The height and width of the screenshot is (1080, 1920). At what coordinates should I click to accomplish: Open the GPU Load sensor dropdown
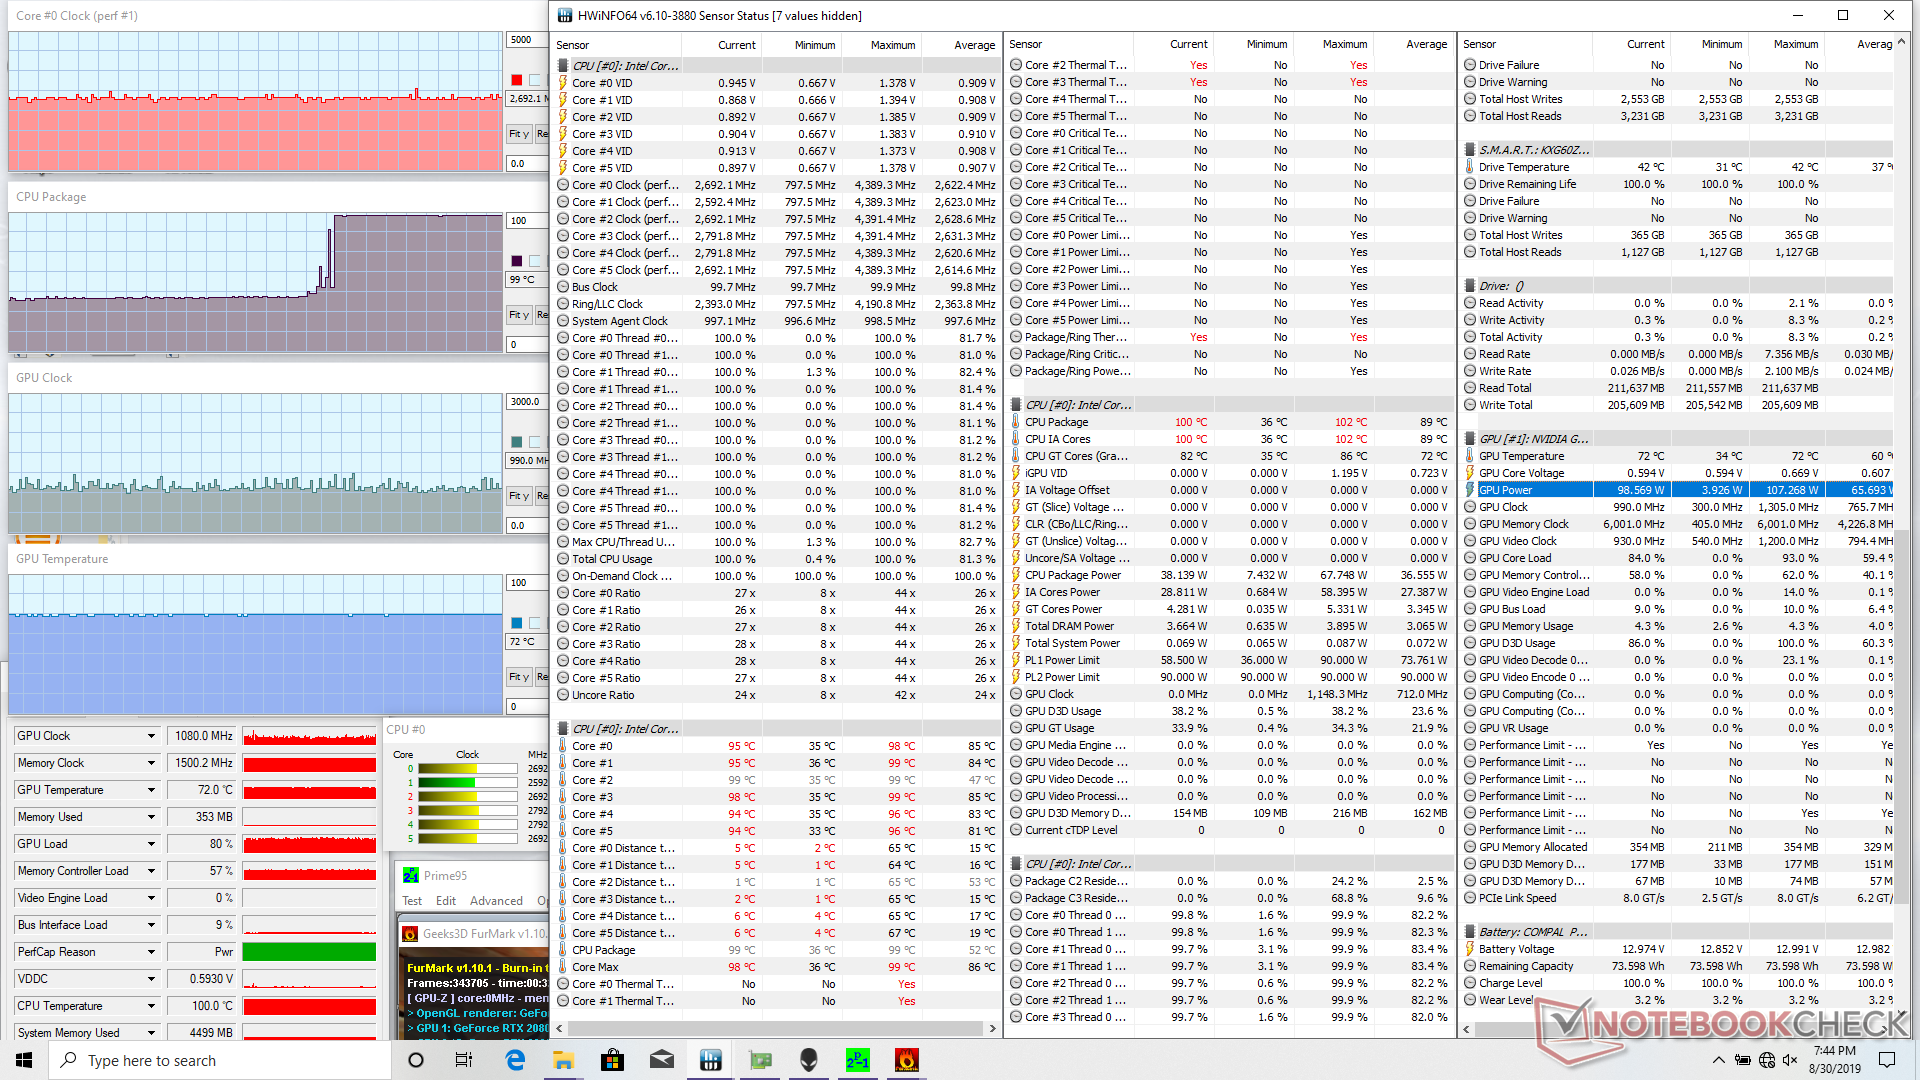pos(151,844)
